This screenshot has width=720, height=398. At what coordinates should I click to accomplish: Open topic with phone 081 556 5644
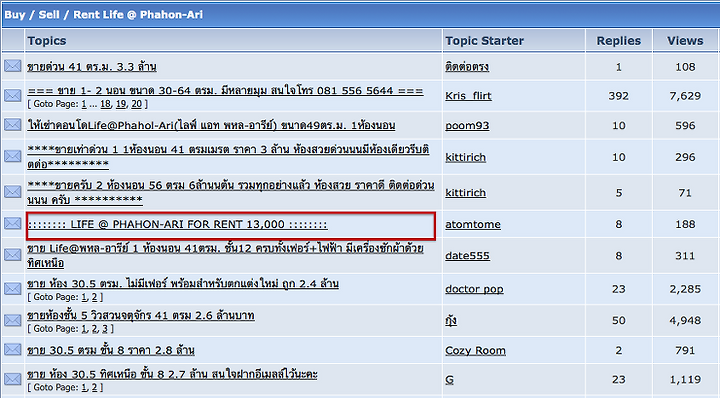tap(225, 90)
